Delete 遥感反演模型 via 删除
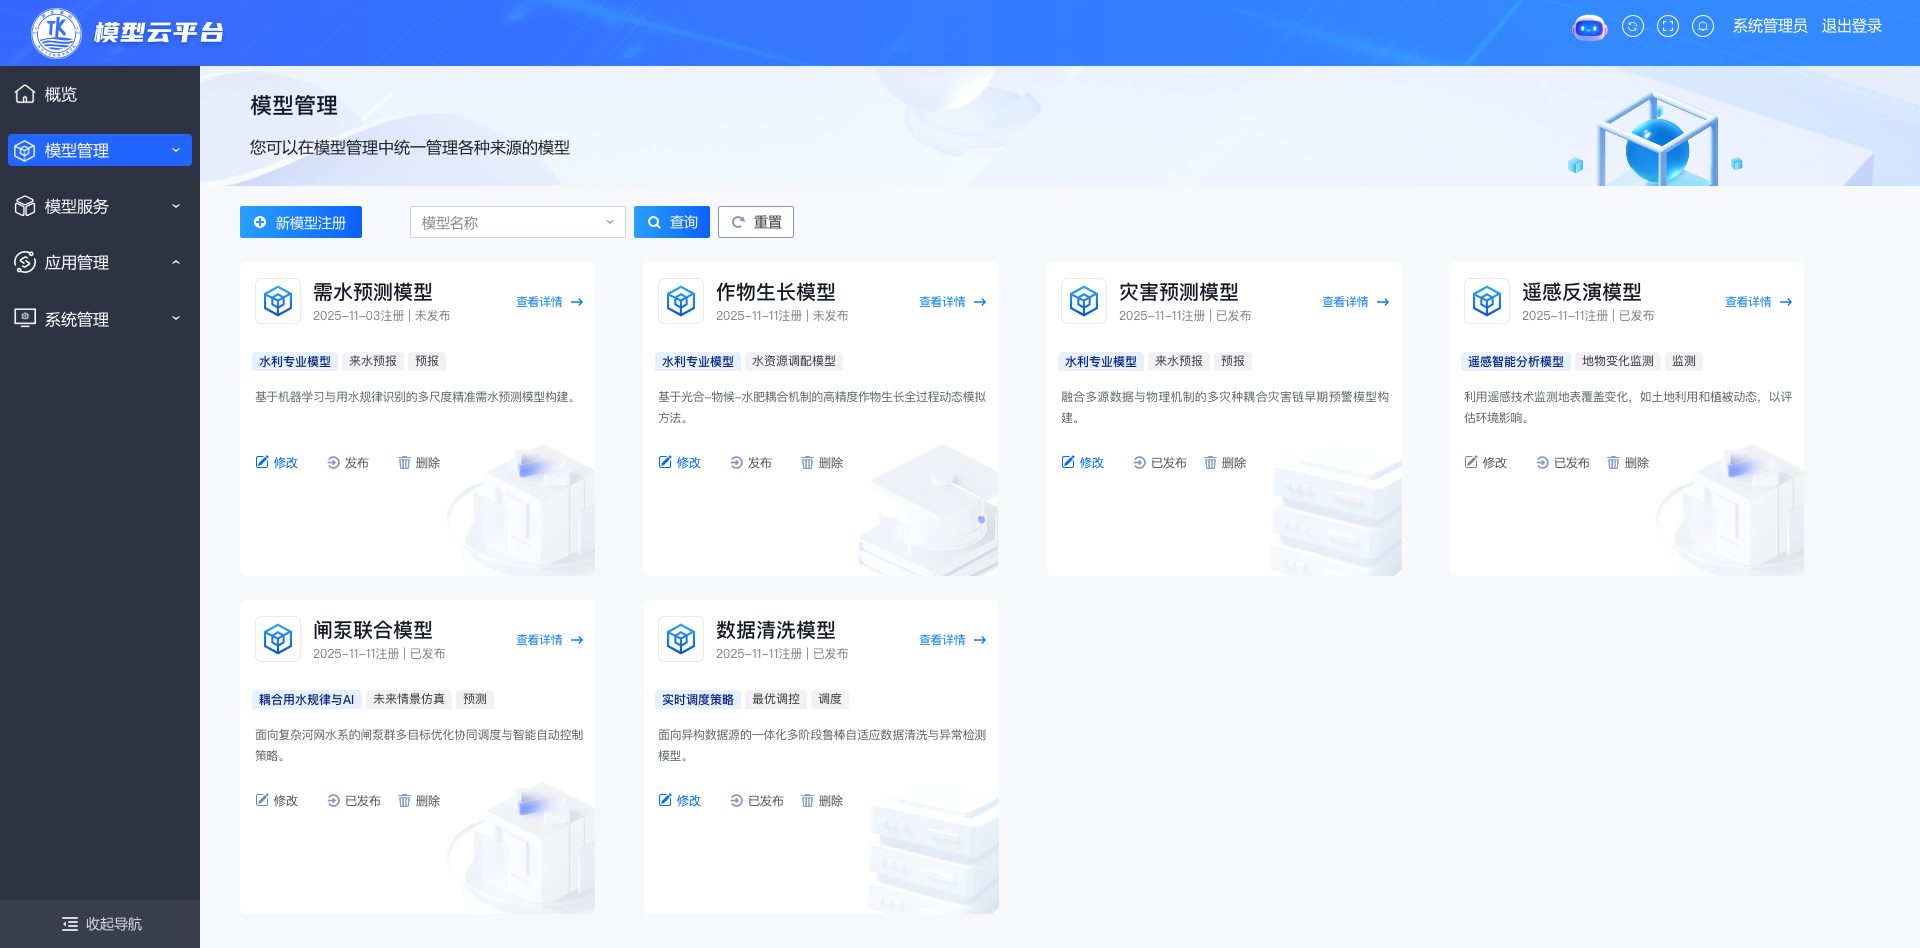Screen dimensions: 1920x948 (x=1628, y=463)
